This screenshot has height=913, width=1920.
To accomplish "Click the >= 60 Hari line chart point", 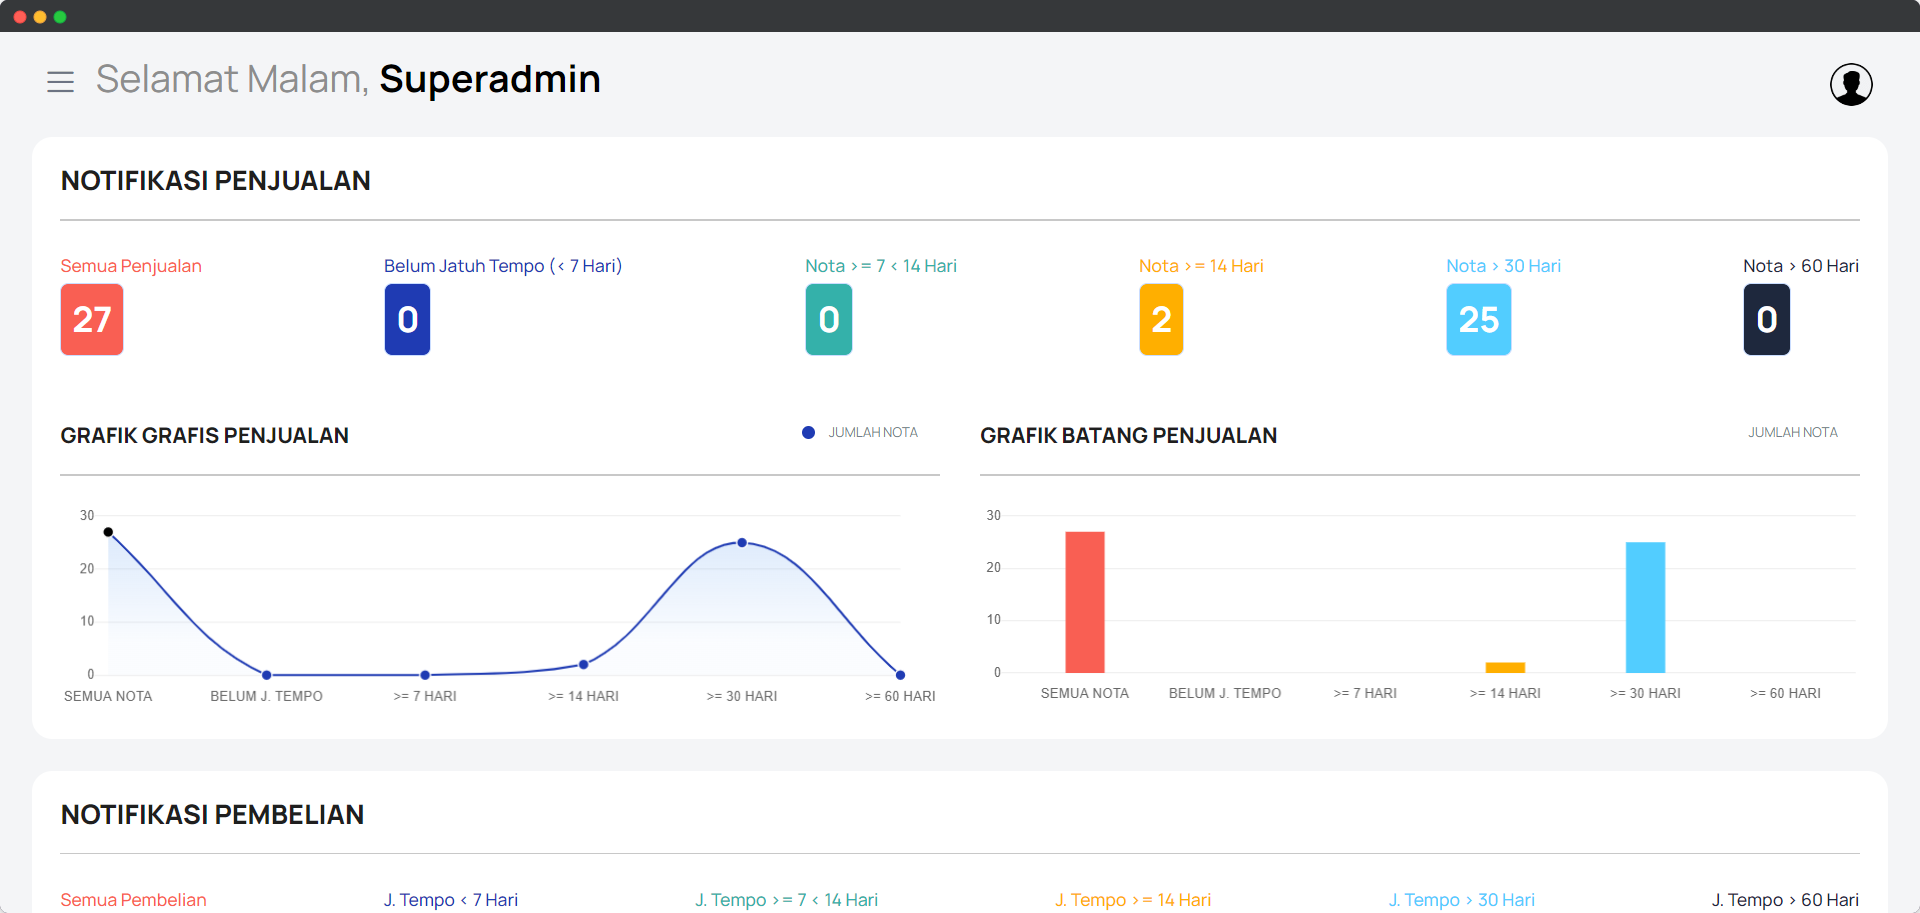I will pos(900,675).
